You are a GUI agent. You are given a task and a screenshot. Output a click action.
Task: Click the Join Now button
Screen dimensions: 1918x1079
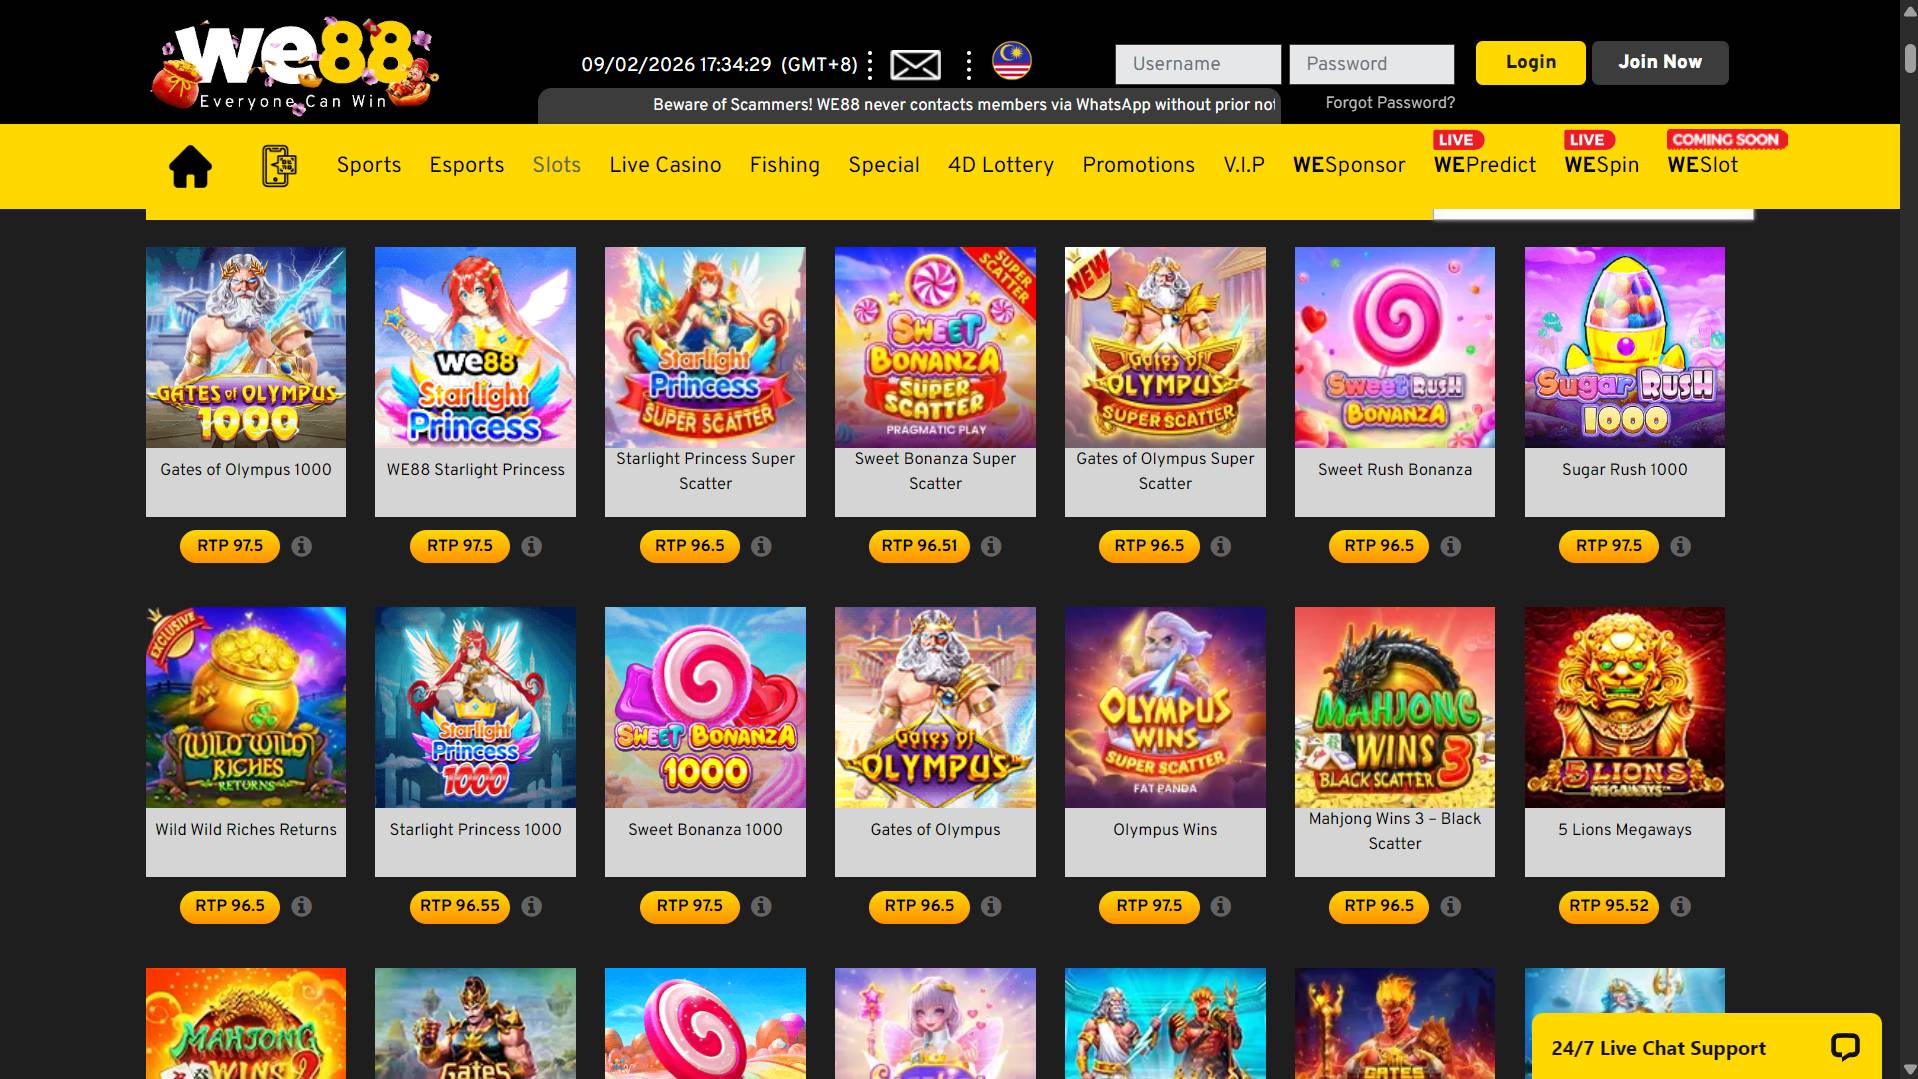[1660, 62]
